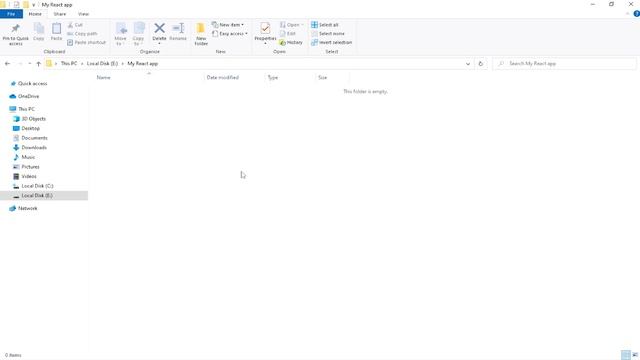Click the Refresh button
The height and width of the screenshot is (360, 640).
(x=480, y=64)
